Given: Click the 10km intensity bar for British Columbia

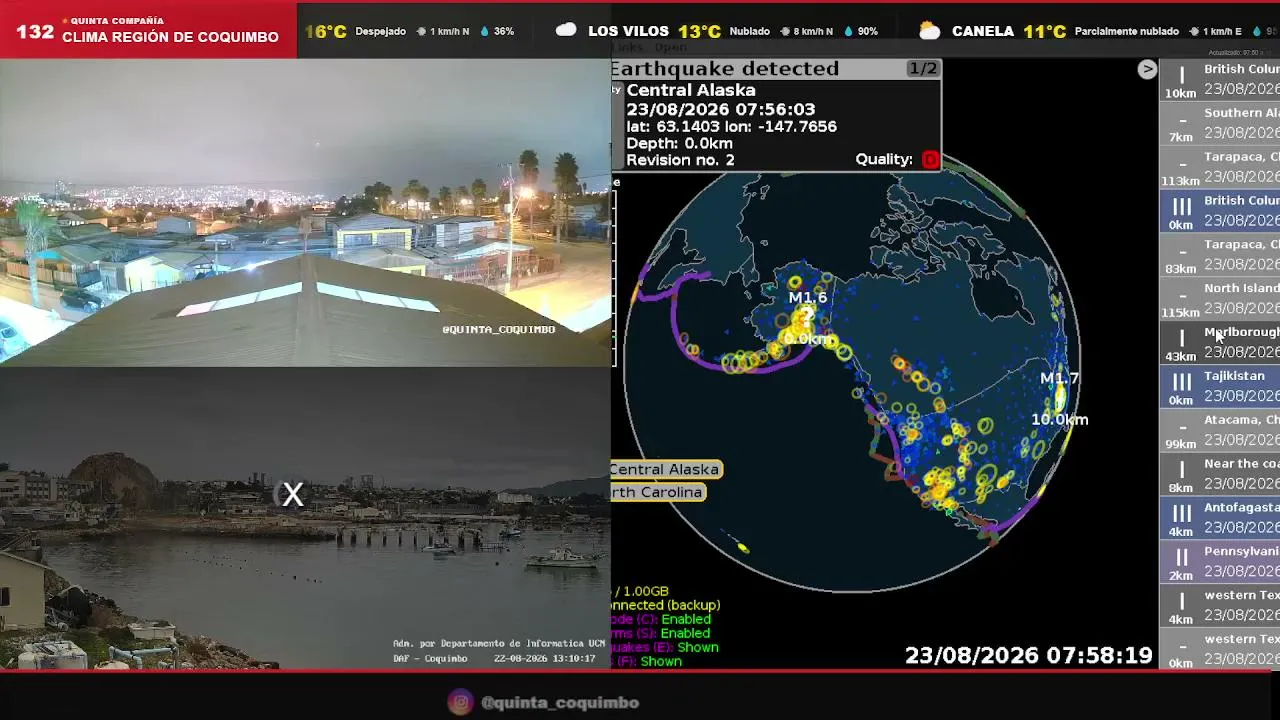Looking at the screenshot, I should [1181, 75].
